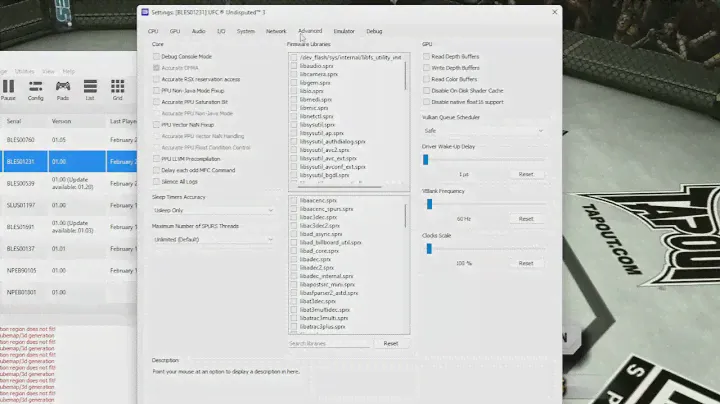720x404 pixels.
Task: Click the Clocks Scale slider handle
Action: pyautogui.click(x=427, y=248)
